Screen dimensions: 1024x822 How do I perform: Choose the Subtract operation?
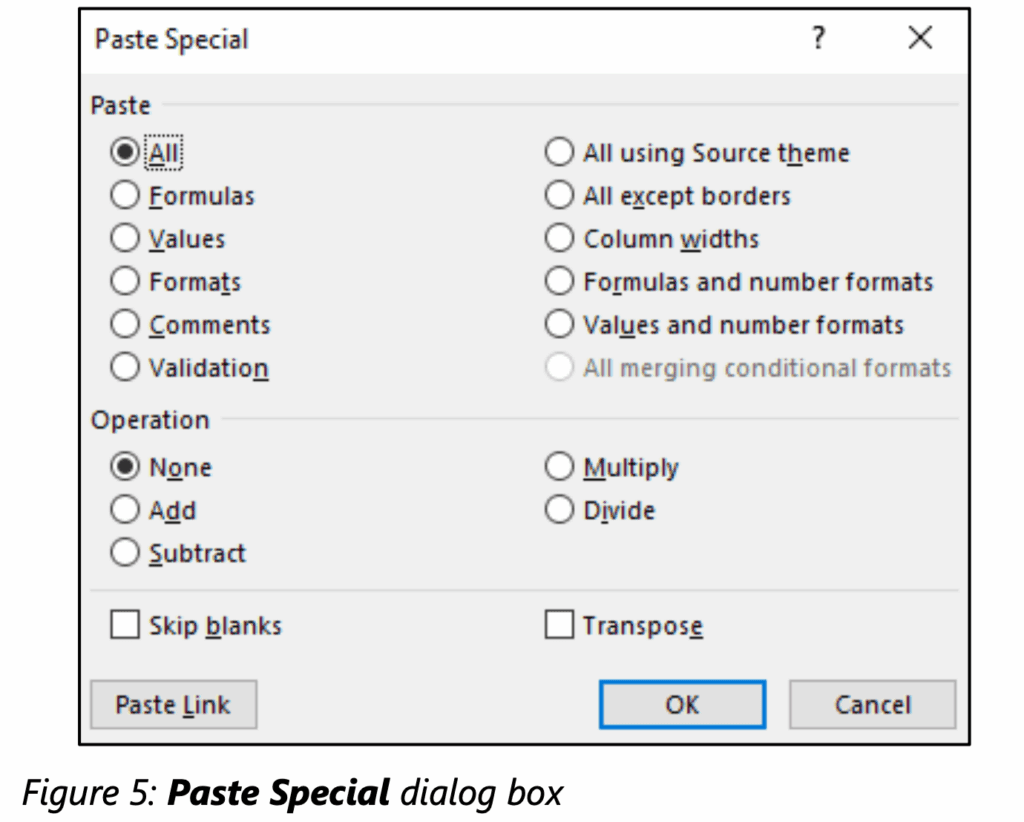tap(125, 553)
